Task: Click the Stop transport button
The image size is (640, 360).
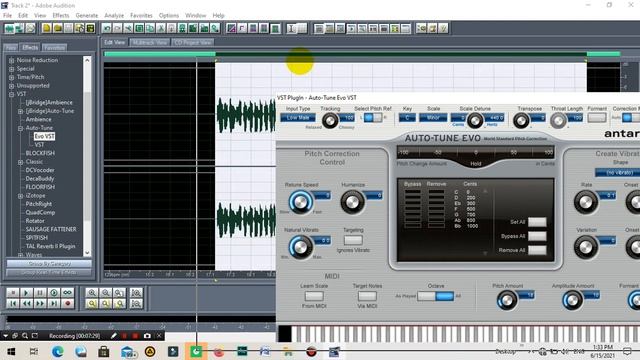Action: [13, 293]
